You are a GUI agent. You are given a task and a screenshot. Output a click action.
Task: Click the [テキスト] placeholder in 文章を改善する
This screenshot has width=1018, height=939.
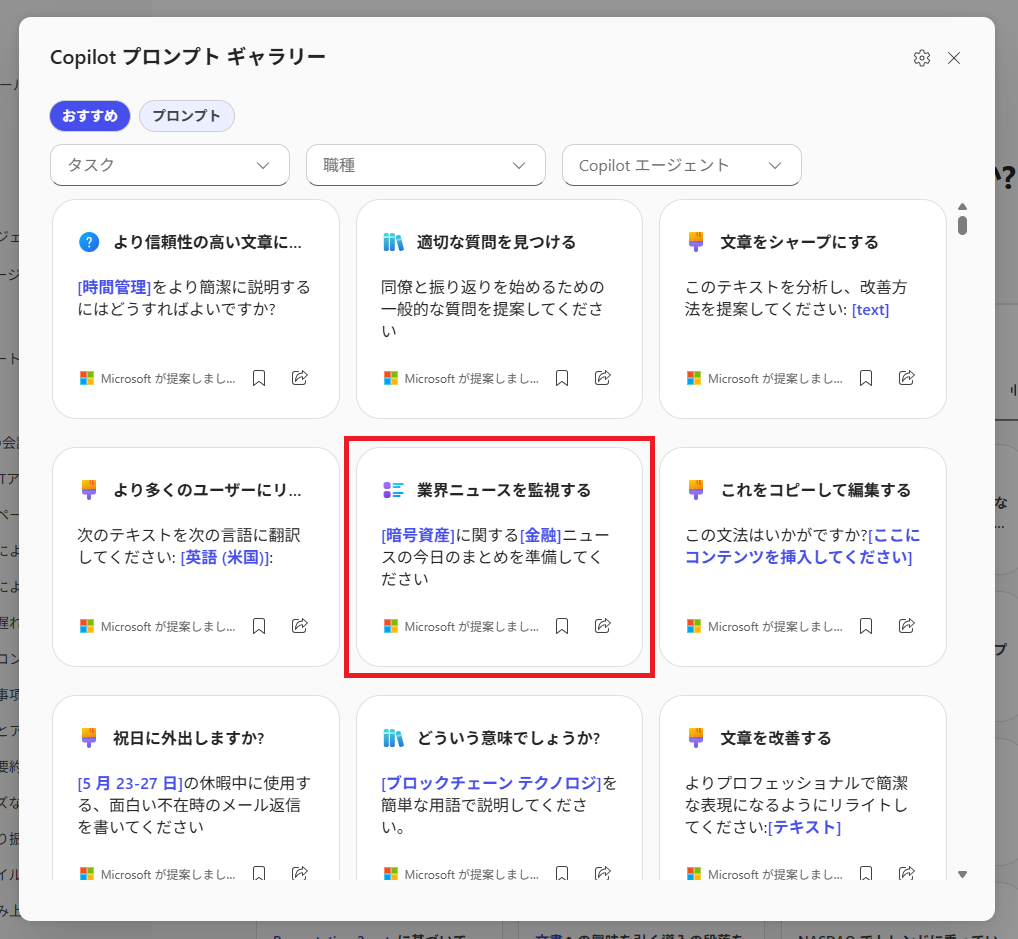coord(804,827)
